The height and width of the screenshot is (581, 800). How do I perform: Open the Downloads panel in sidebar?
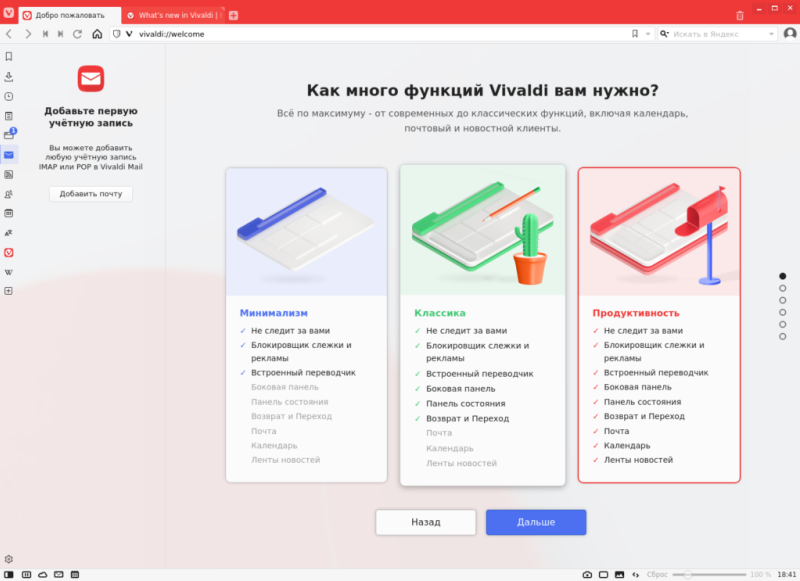(9, 77)
